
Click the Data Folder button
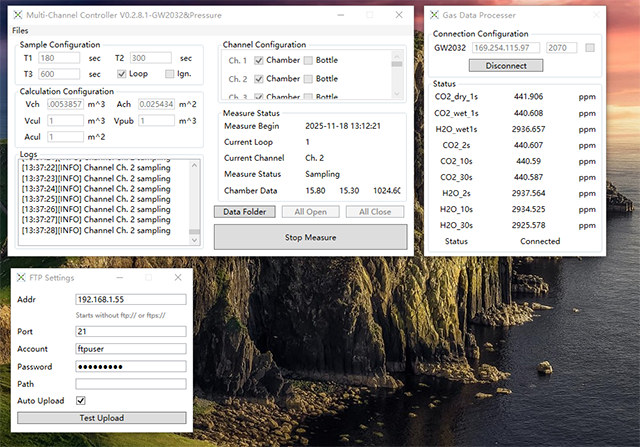[x=244, y=212]
